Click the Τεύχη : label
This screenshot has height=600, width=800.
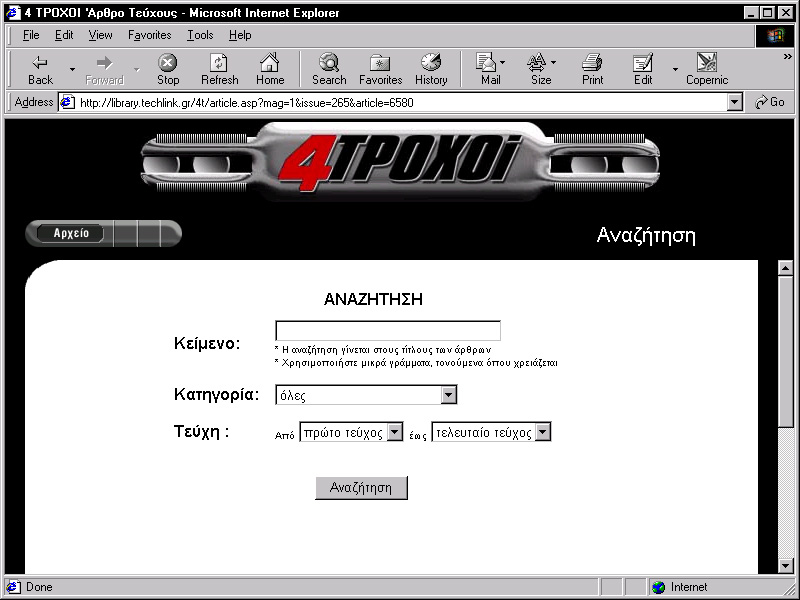(202, 432)
